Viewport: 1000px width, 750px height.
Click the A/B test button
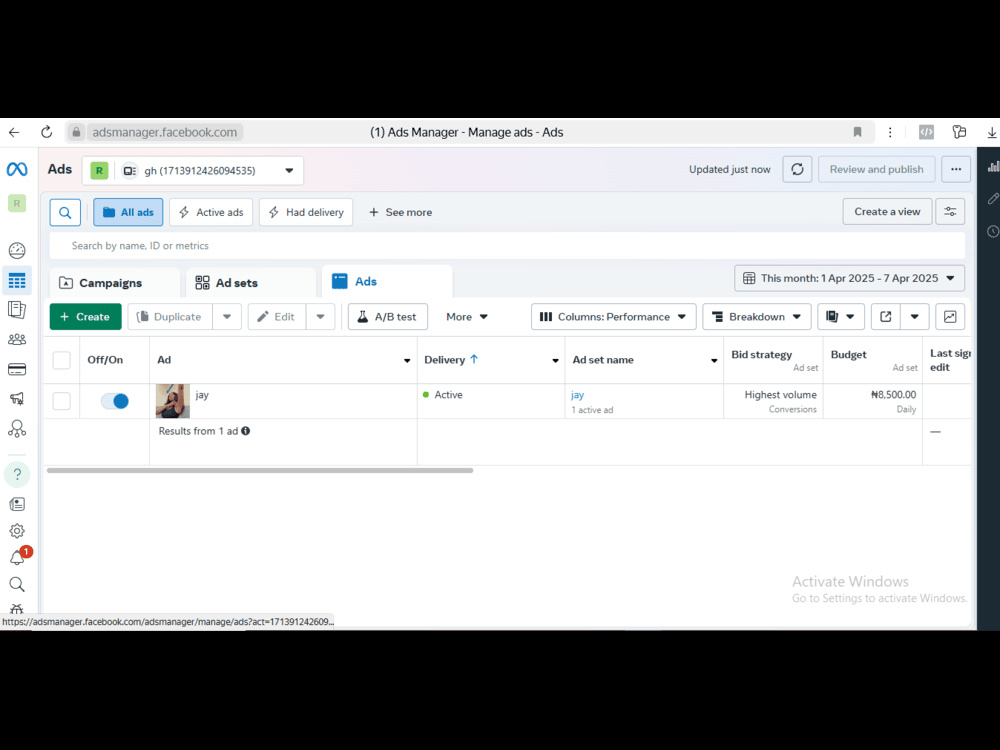click(x=388, y=316)
